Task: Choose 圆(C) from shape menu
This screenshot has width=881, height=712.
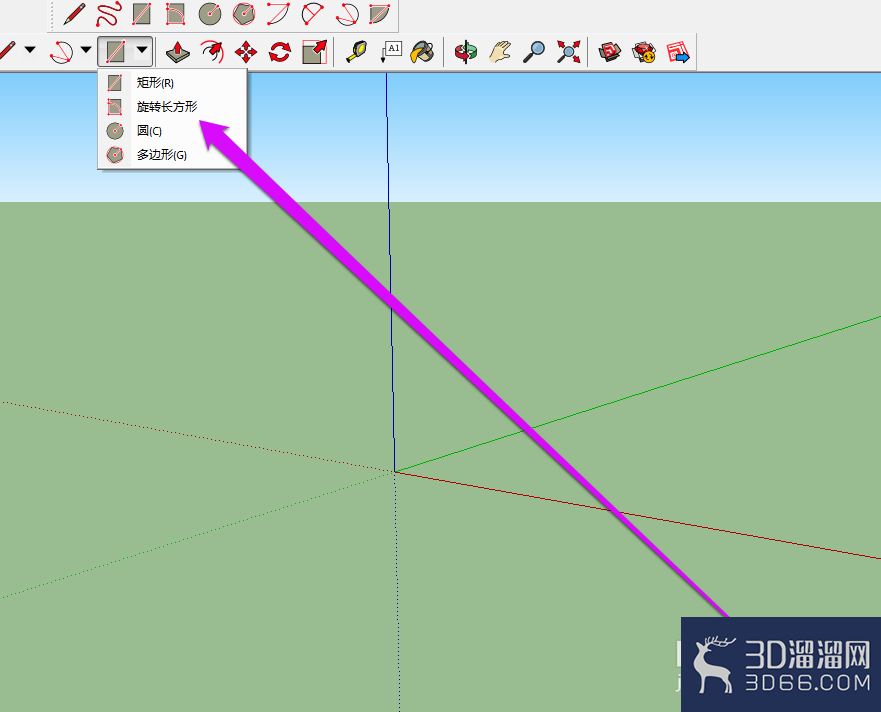Action: (x=172, y=131)
